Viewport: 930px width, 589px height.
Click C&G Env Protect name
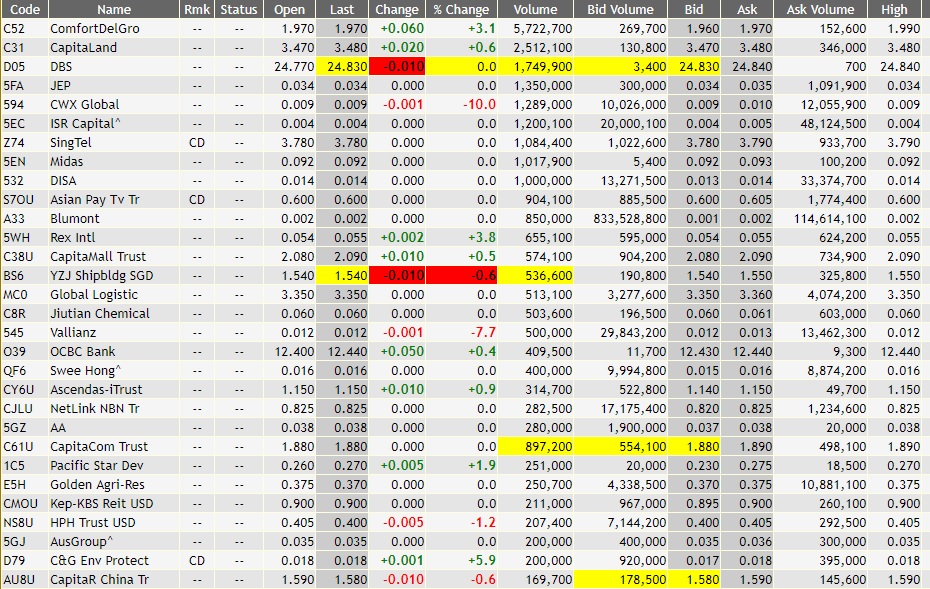point(99,560)
